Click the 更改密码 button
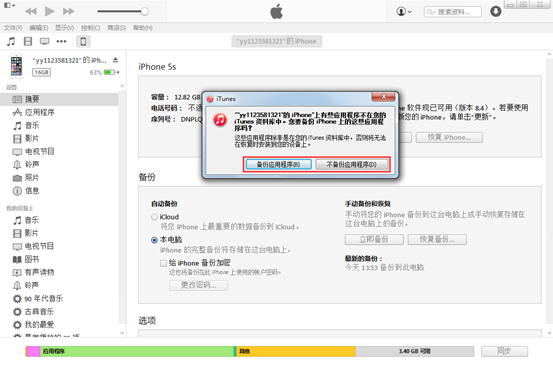 (x=199, y=285)
